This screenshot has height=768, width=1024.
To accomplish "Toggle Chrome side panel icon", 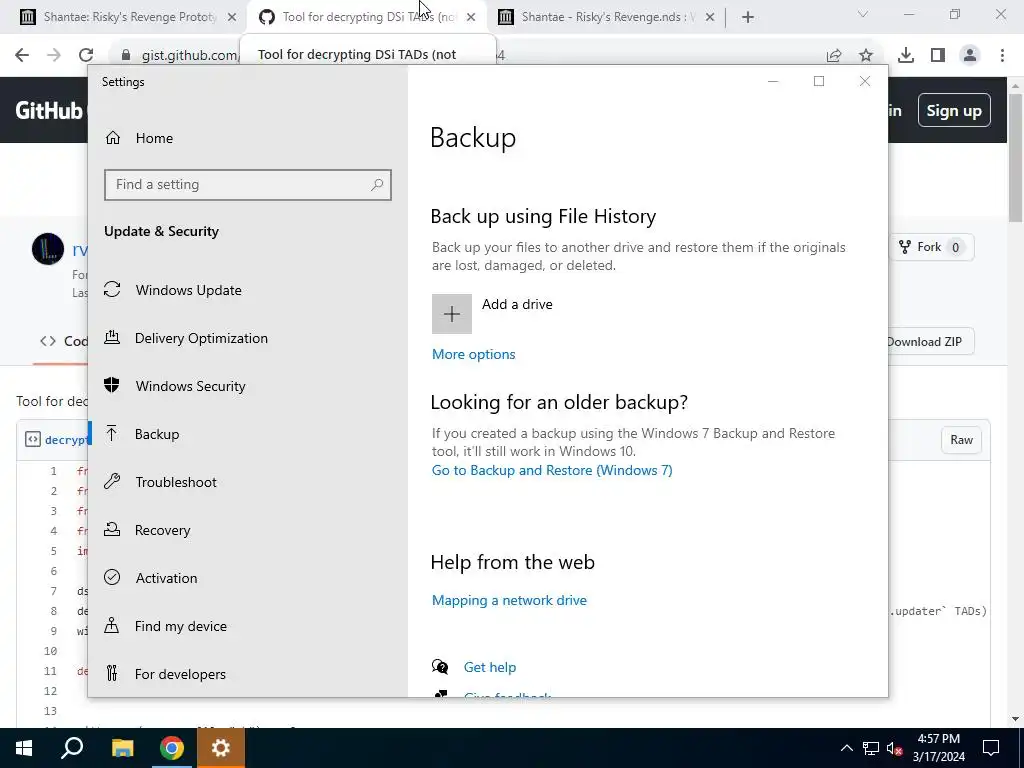I will 938,56.
